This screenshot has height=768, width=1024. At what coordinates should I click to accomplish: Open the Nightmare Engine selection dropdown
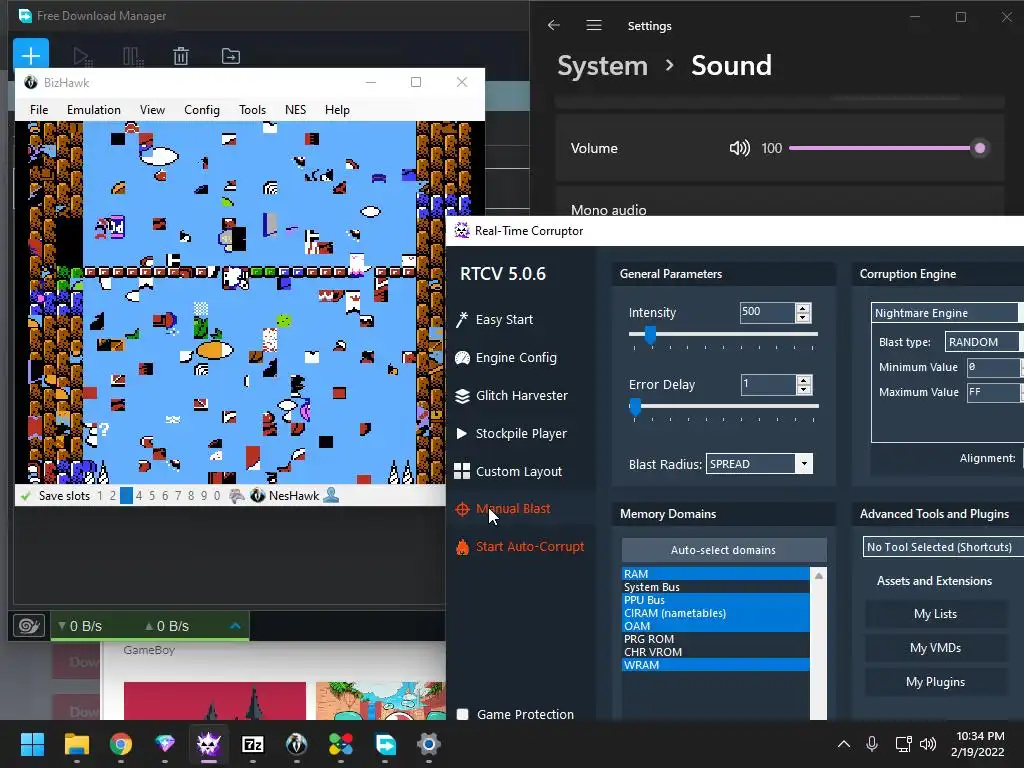pyautogui.click(x=947, y=313)
